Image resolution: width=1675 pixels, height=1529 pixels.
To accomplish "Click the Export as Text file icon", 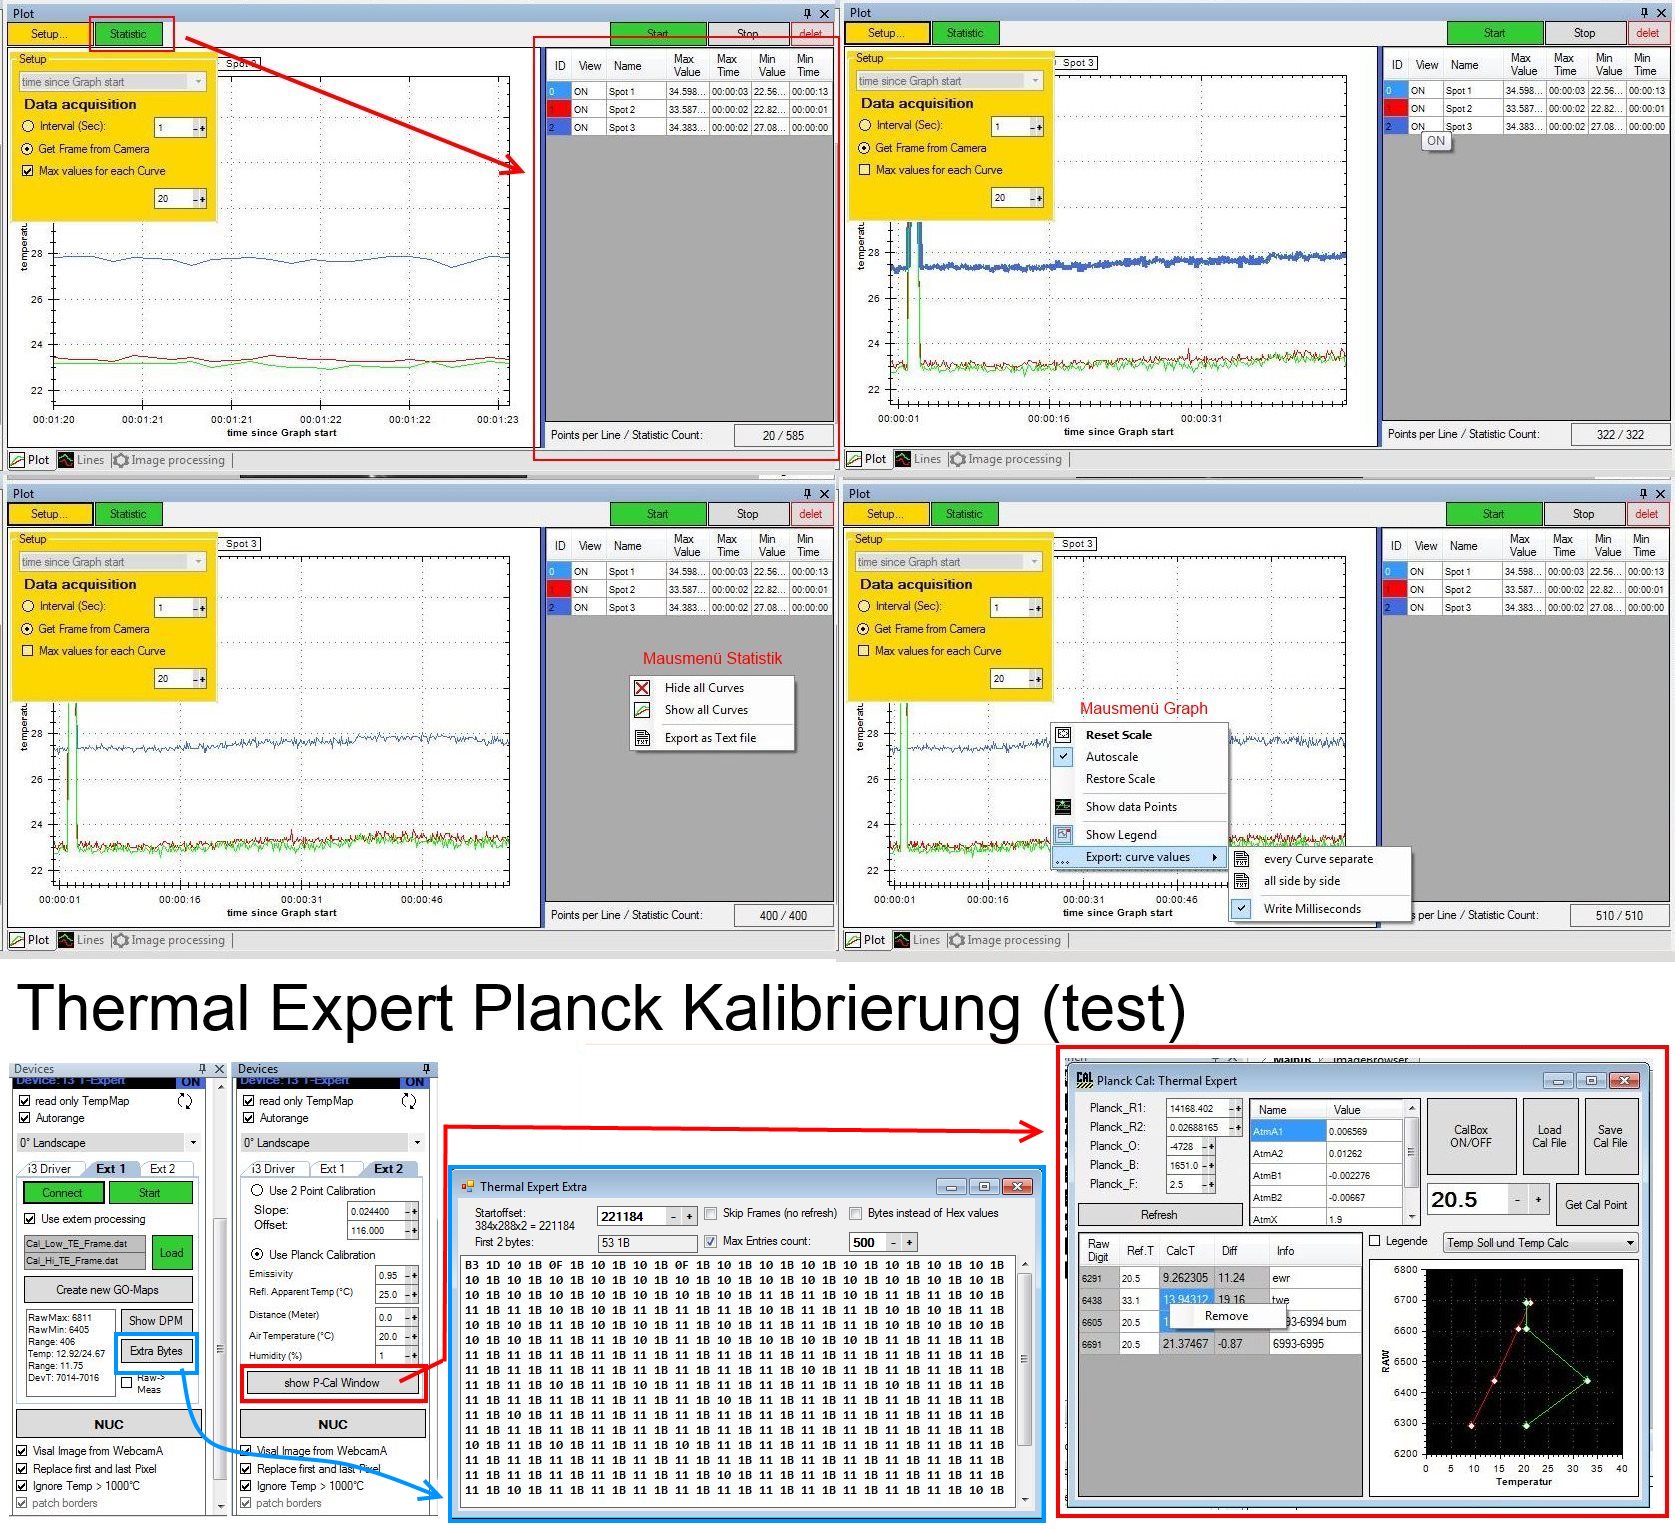I will [x=643, y=738].
